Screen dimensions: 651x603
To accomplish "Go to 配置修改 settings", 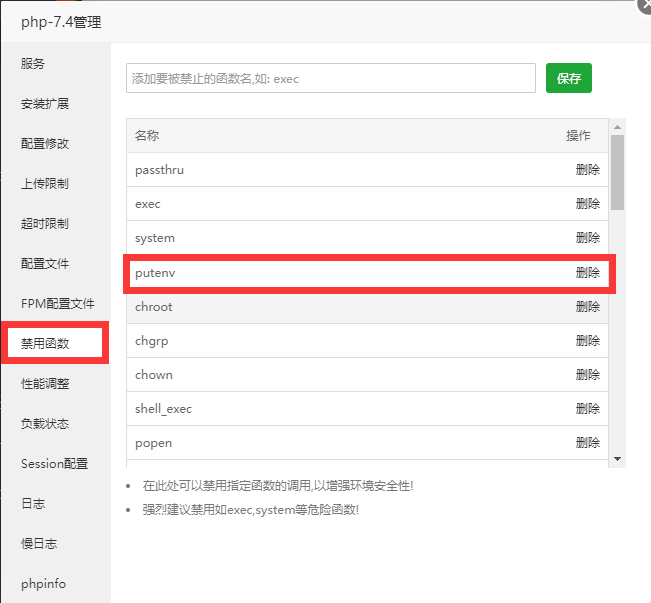I will point(45,144).
